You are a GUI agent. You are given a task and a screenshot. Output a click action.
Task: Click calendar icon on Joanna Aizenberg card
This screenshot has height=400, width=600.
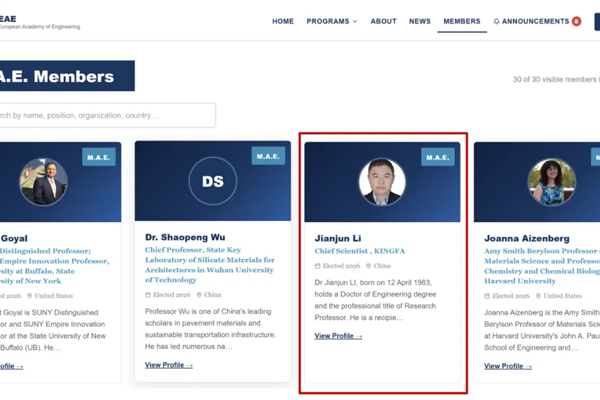[487, 296]
